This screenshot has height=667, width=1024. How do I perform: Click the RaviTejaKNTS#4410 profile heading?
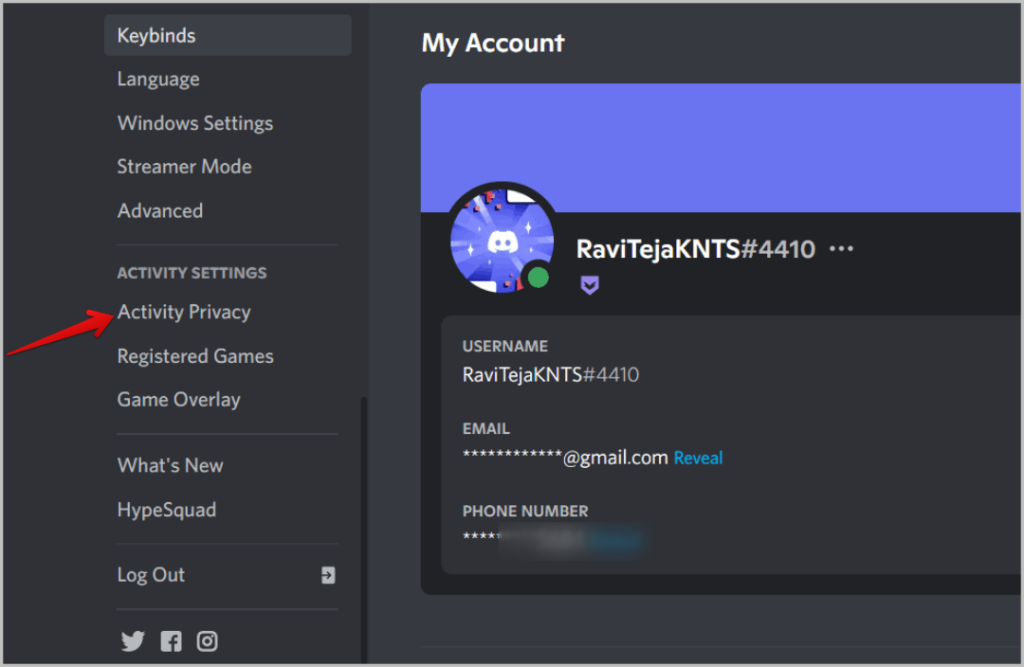pos(696,249)
